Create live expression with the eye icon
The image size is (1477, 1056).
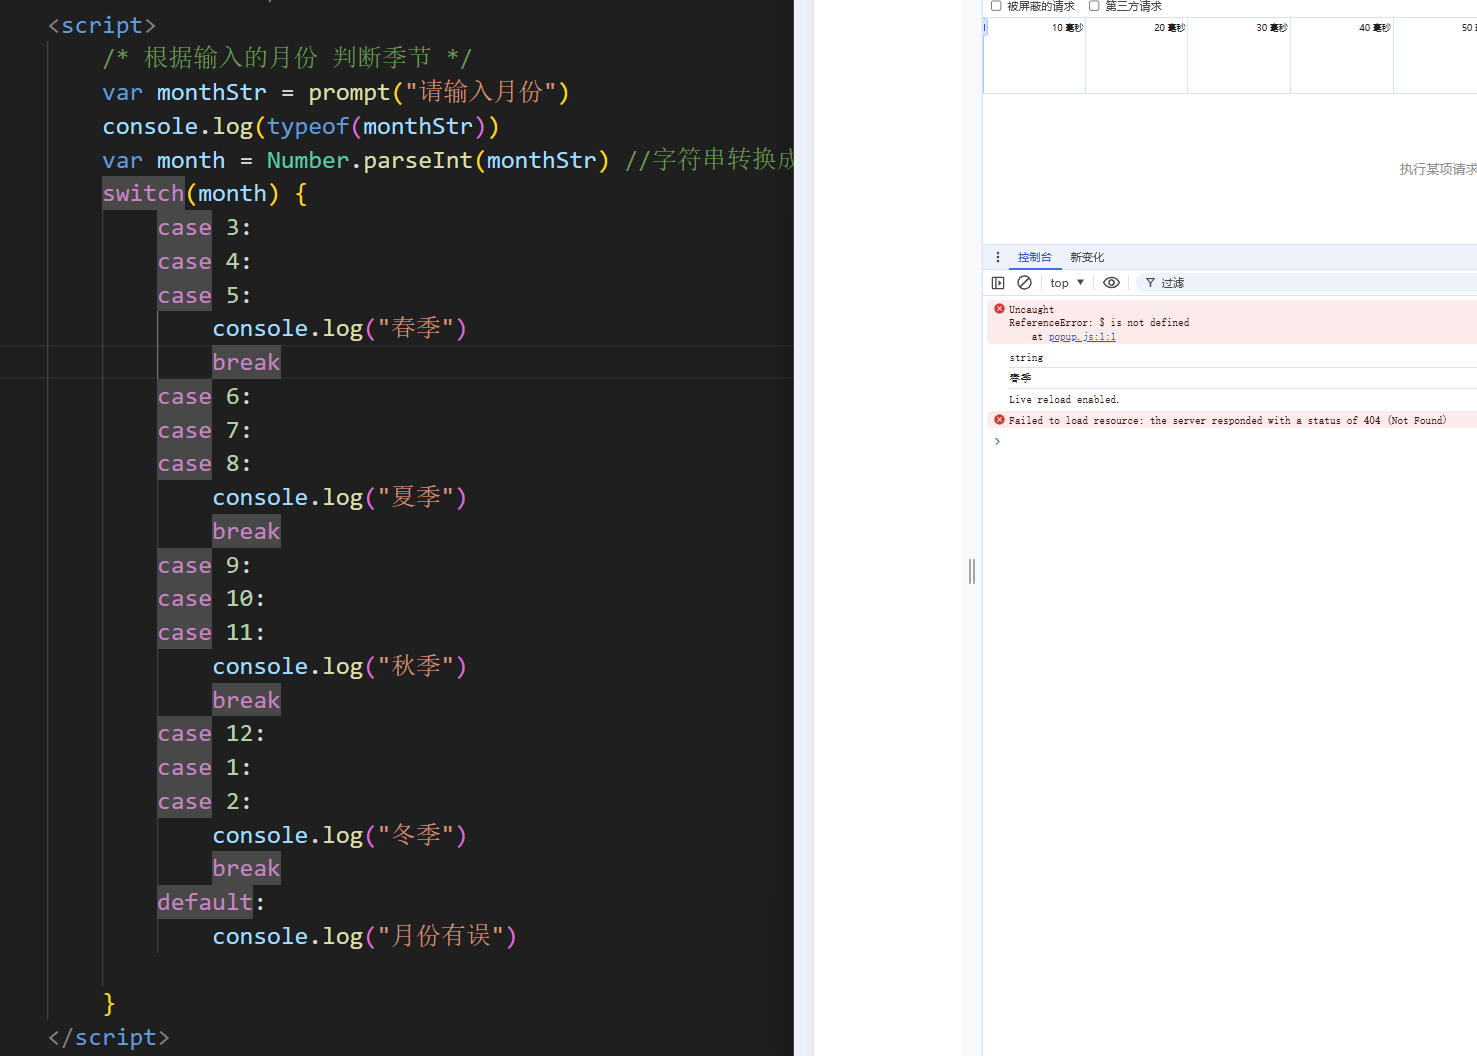pos(1111,283)
